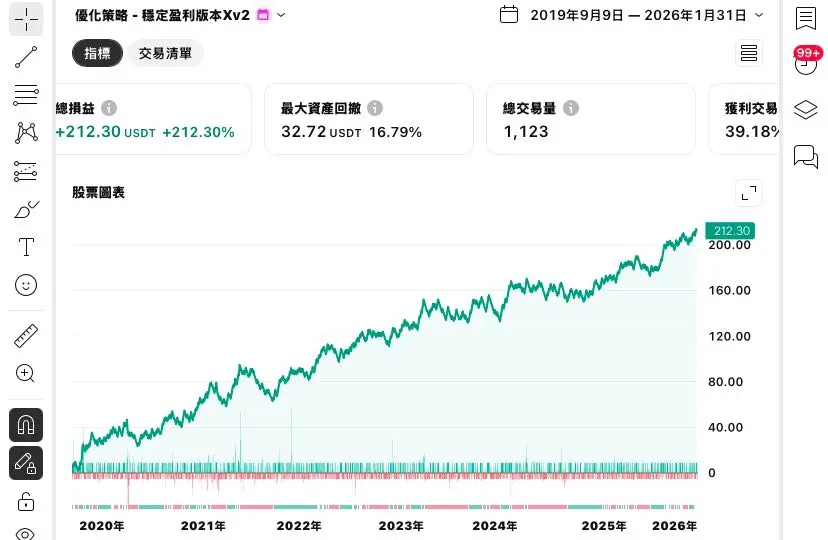Viewport: 828px width, 540px height.
Task: Show info for 總損益 metric
Action: point(109,108)
